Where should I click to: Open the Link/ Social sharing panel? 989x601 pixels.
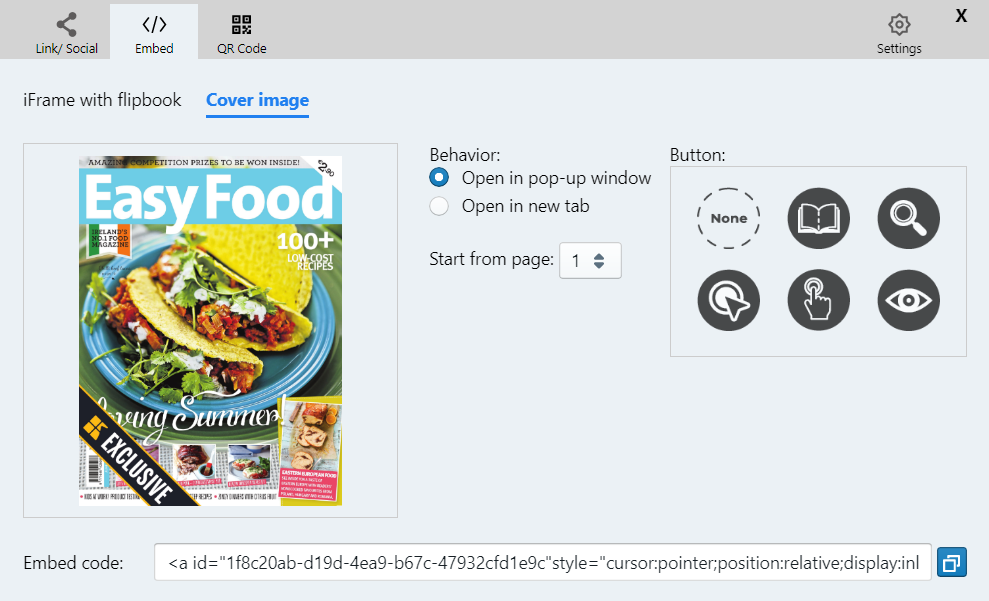tap(66, 31)
